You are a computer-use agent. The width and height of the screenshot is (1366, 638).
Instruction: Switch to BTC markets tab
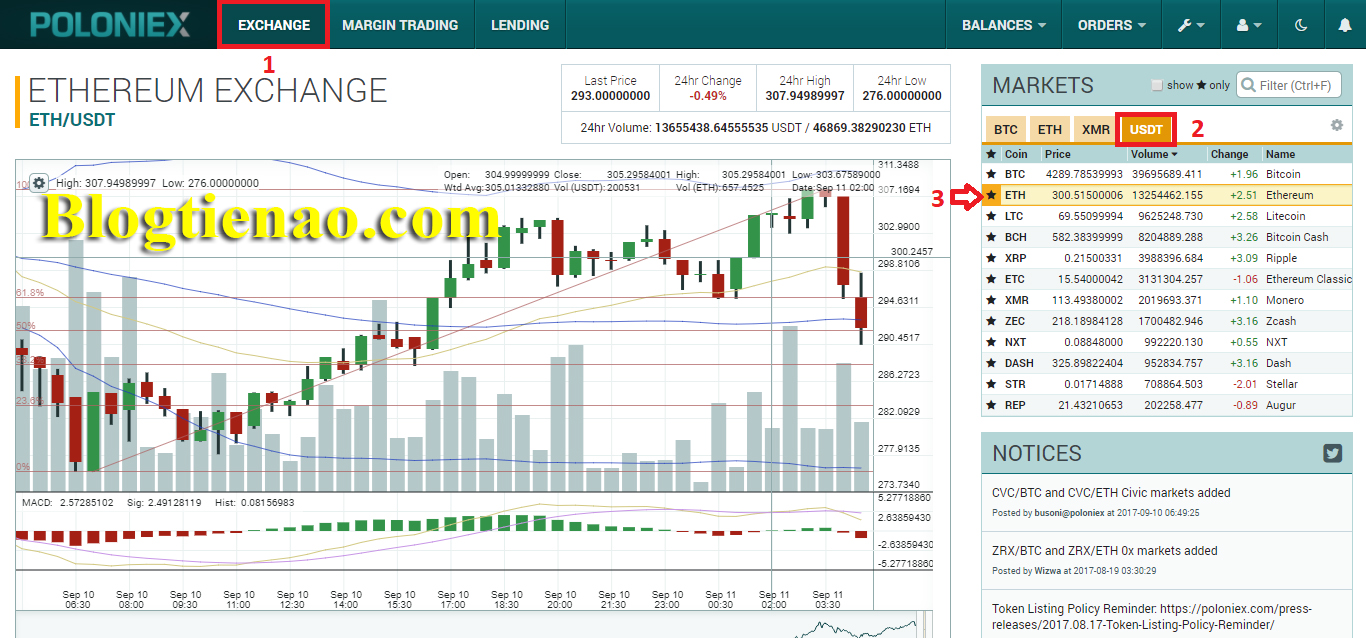pyautogui.click(x=1006, y=130)
